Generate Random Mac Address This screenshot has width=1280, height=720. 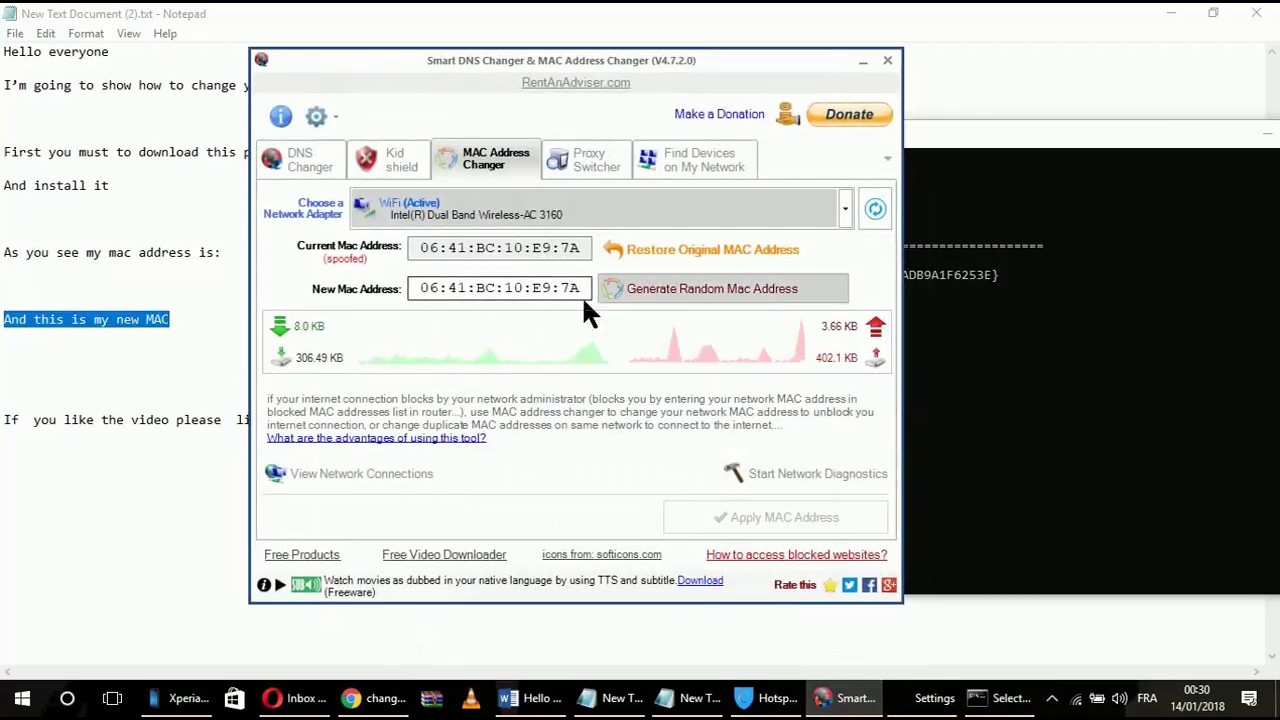point(723,289)
